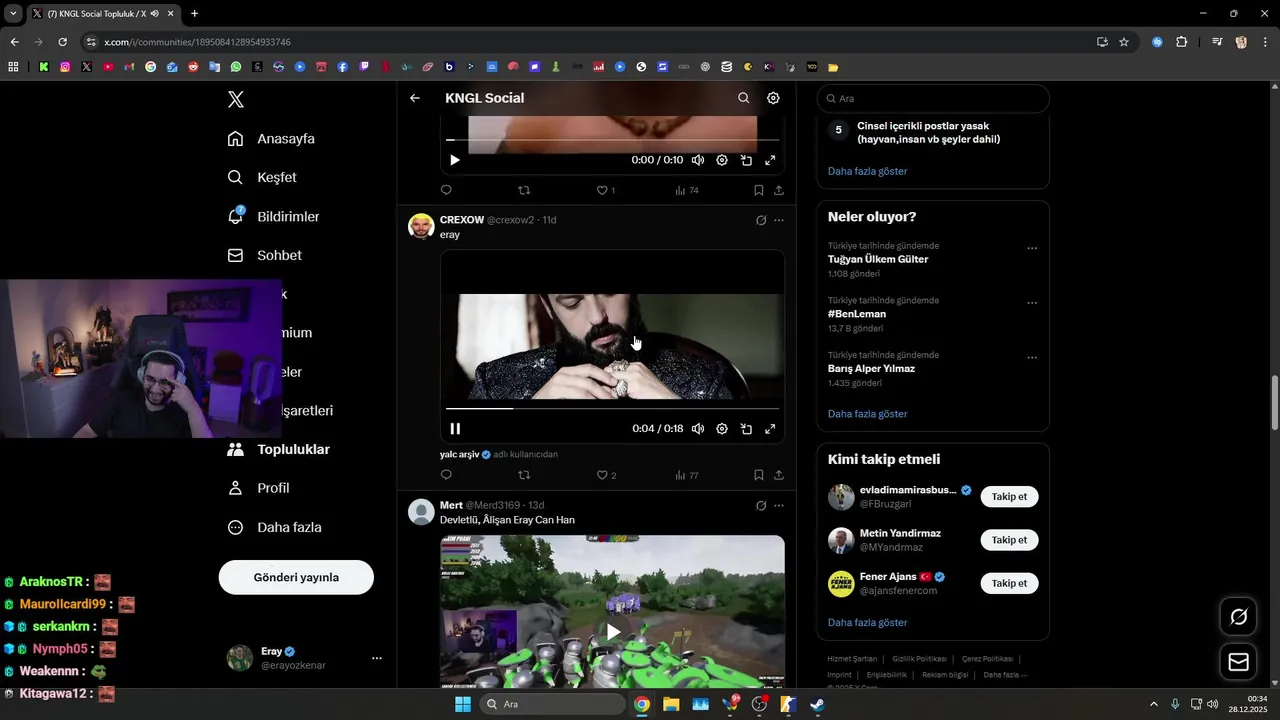Click the Windows taskbar search box Ara
This screenshot has height=720, width=1280.
(x=552, y=704)
